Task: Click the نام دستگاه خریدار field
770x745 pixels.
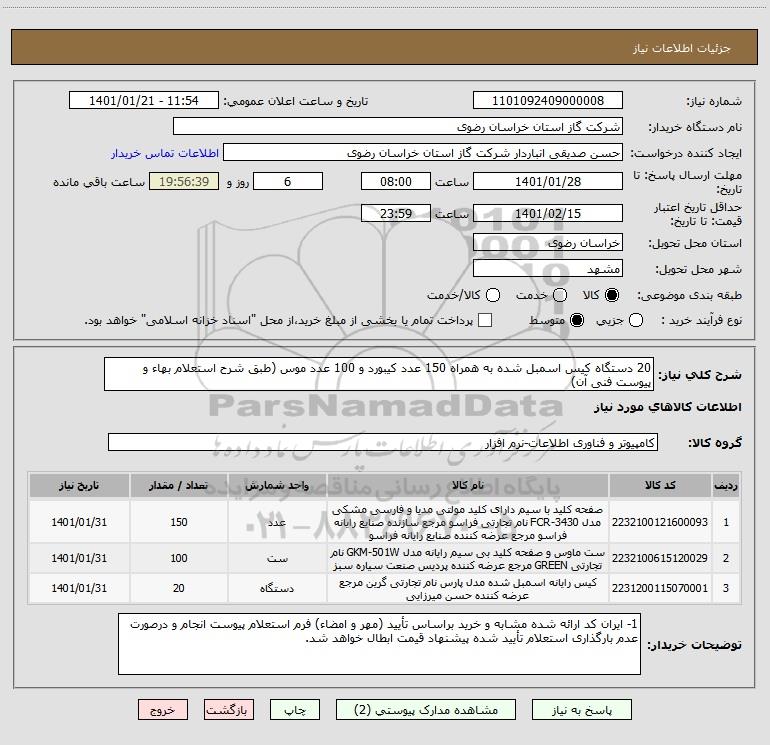Action: (398, 126)
